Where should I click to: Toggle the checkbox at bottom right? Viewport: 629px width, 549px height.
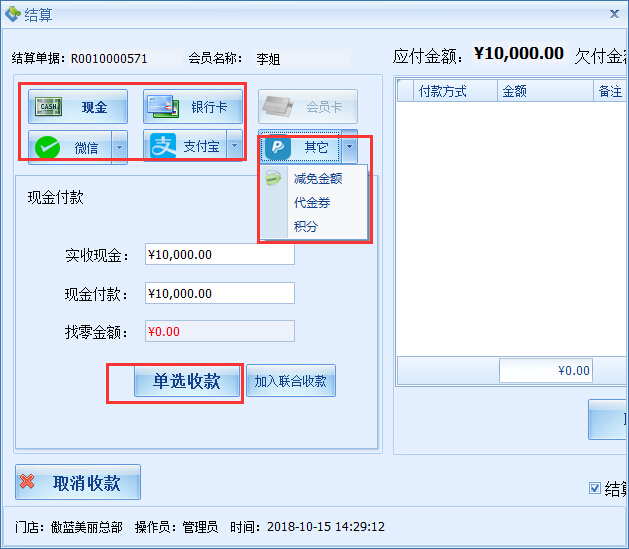[595, 488]
